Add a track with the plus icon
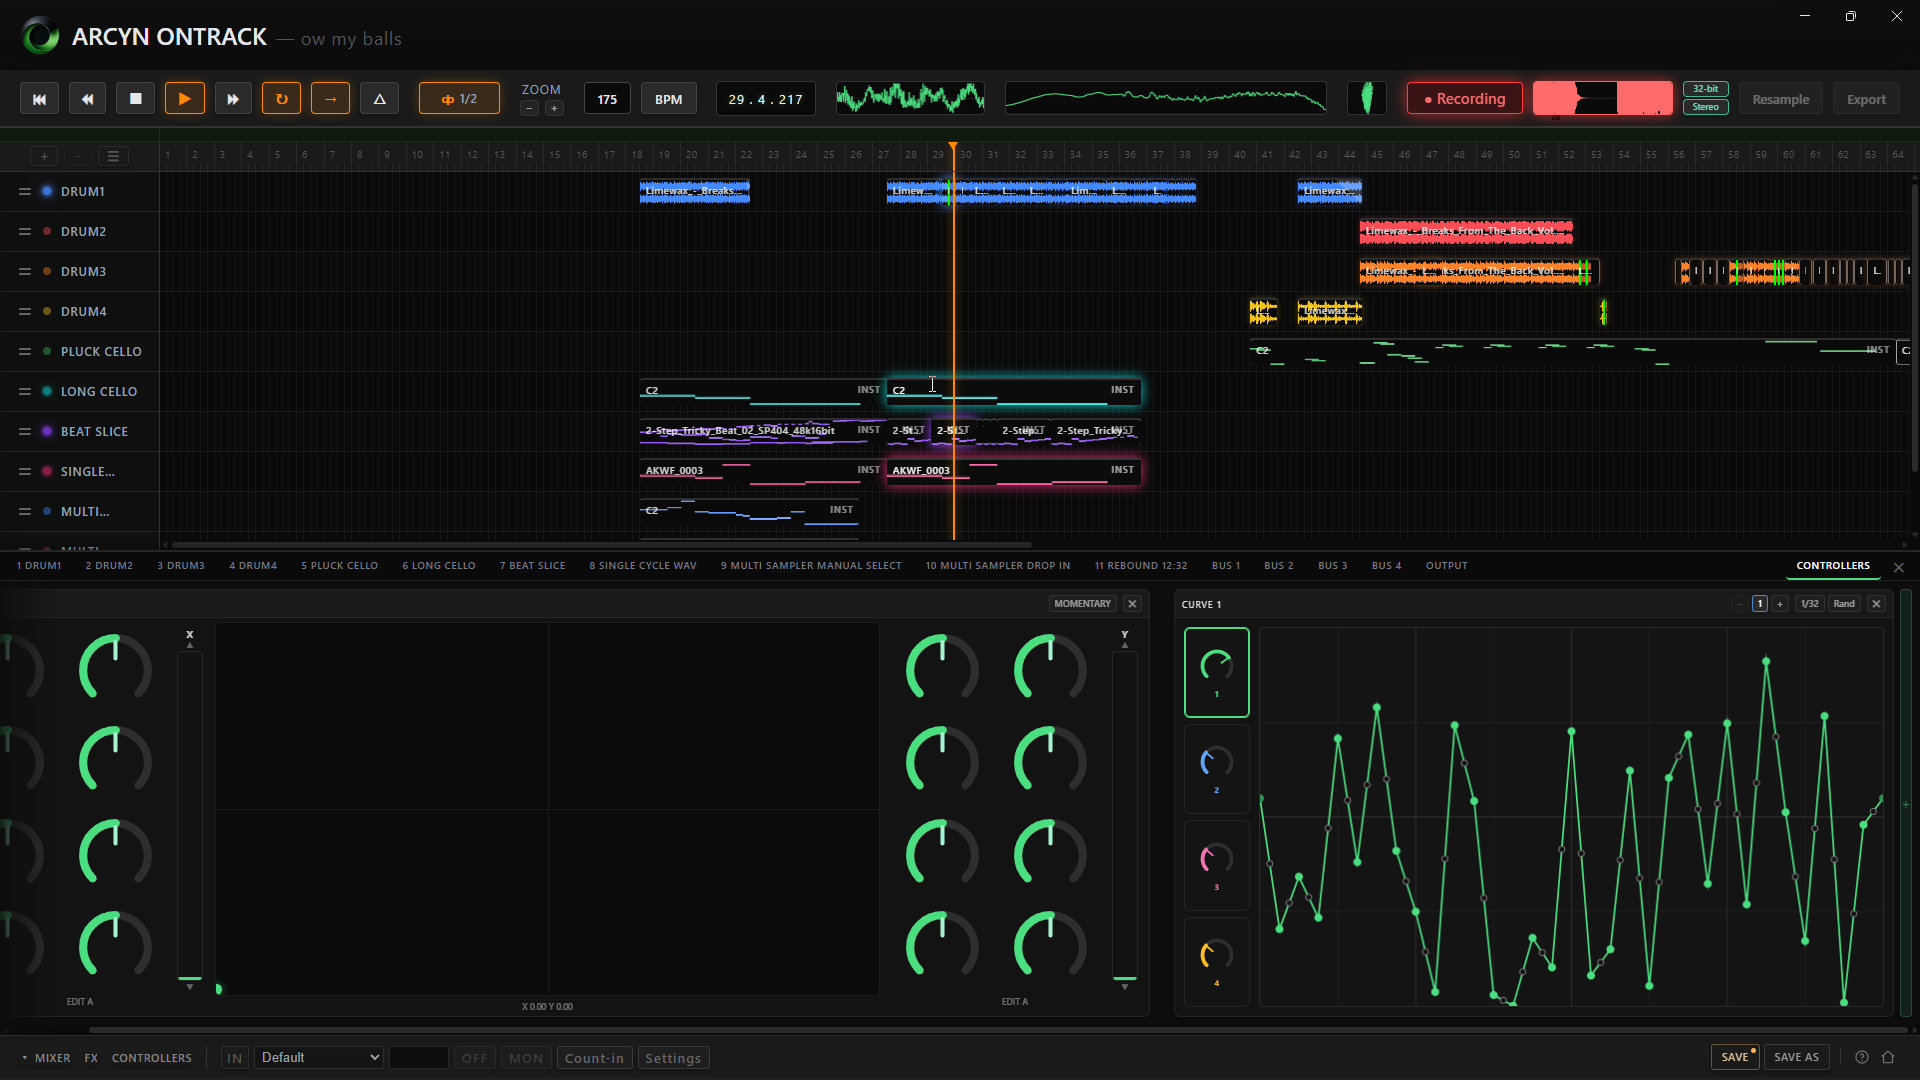 pos(44,156)
